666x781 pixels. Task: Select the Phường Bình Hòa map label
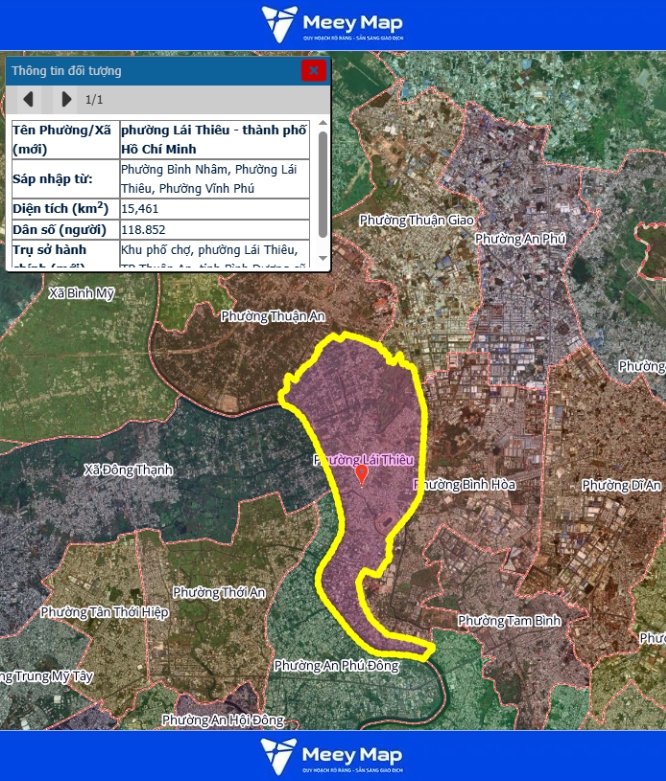click(x=465, y=484)
